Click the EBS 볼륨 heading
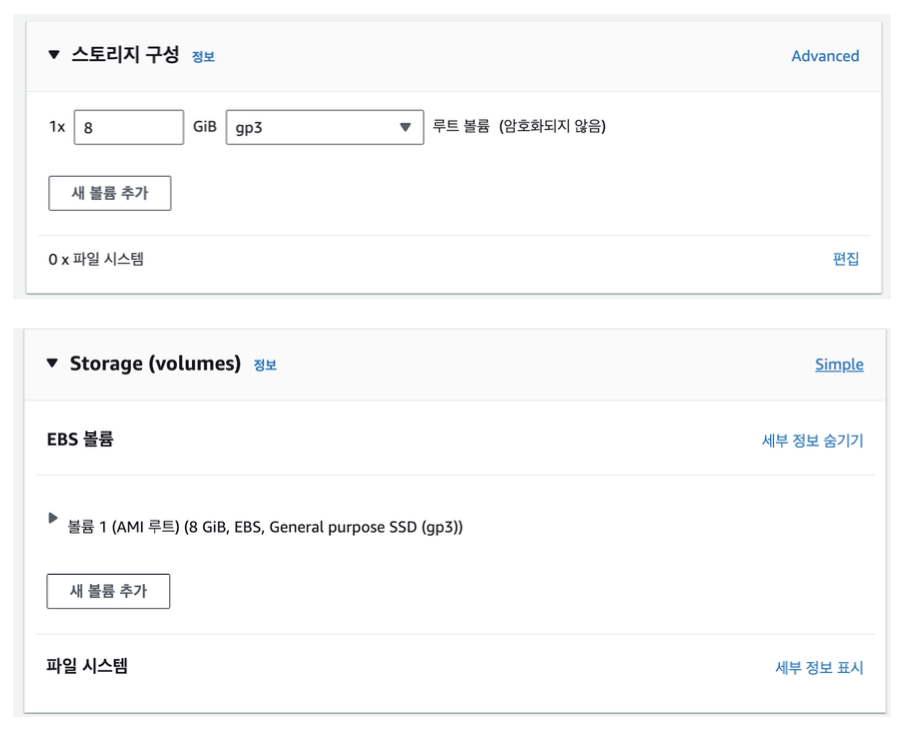 [80, 439]
